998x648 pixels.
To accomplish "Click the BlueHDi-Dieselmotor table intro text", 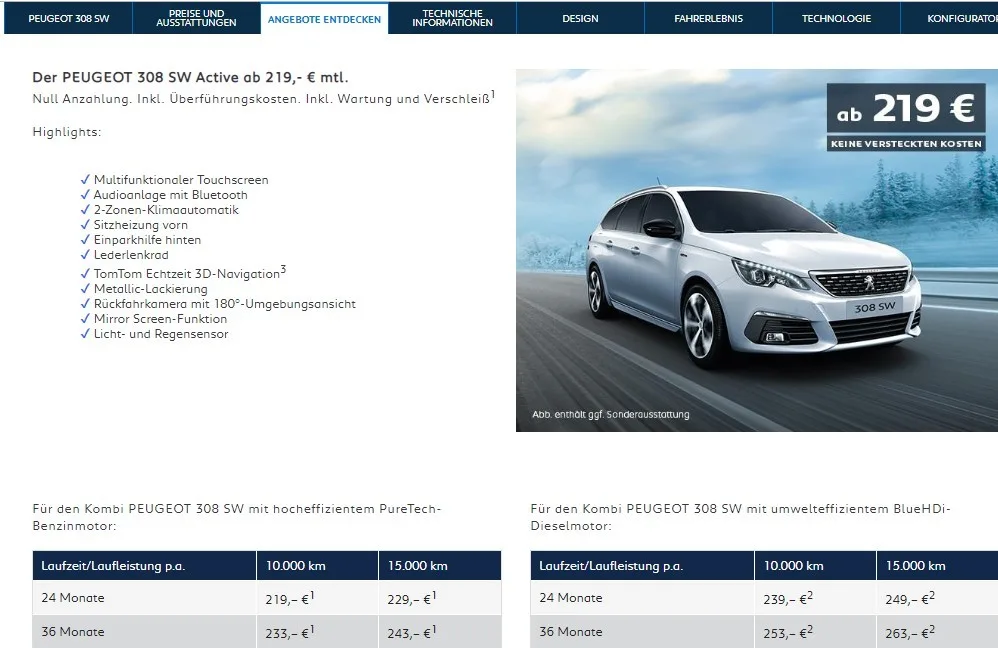I will click(740, 517).
